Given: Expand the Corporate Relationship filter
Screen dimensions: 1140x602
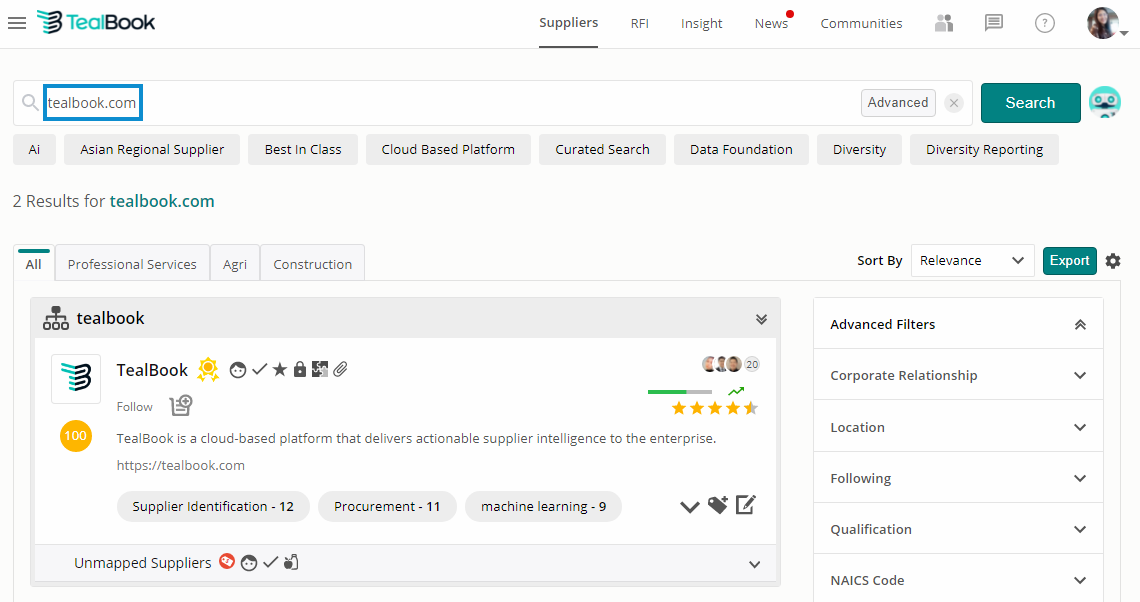Looking at the screenshot, I should (x=958, y=376).
